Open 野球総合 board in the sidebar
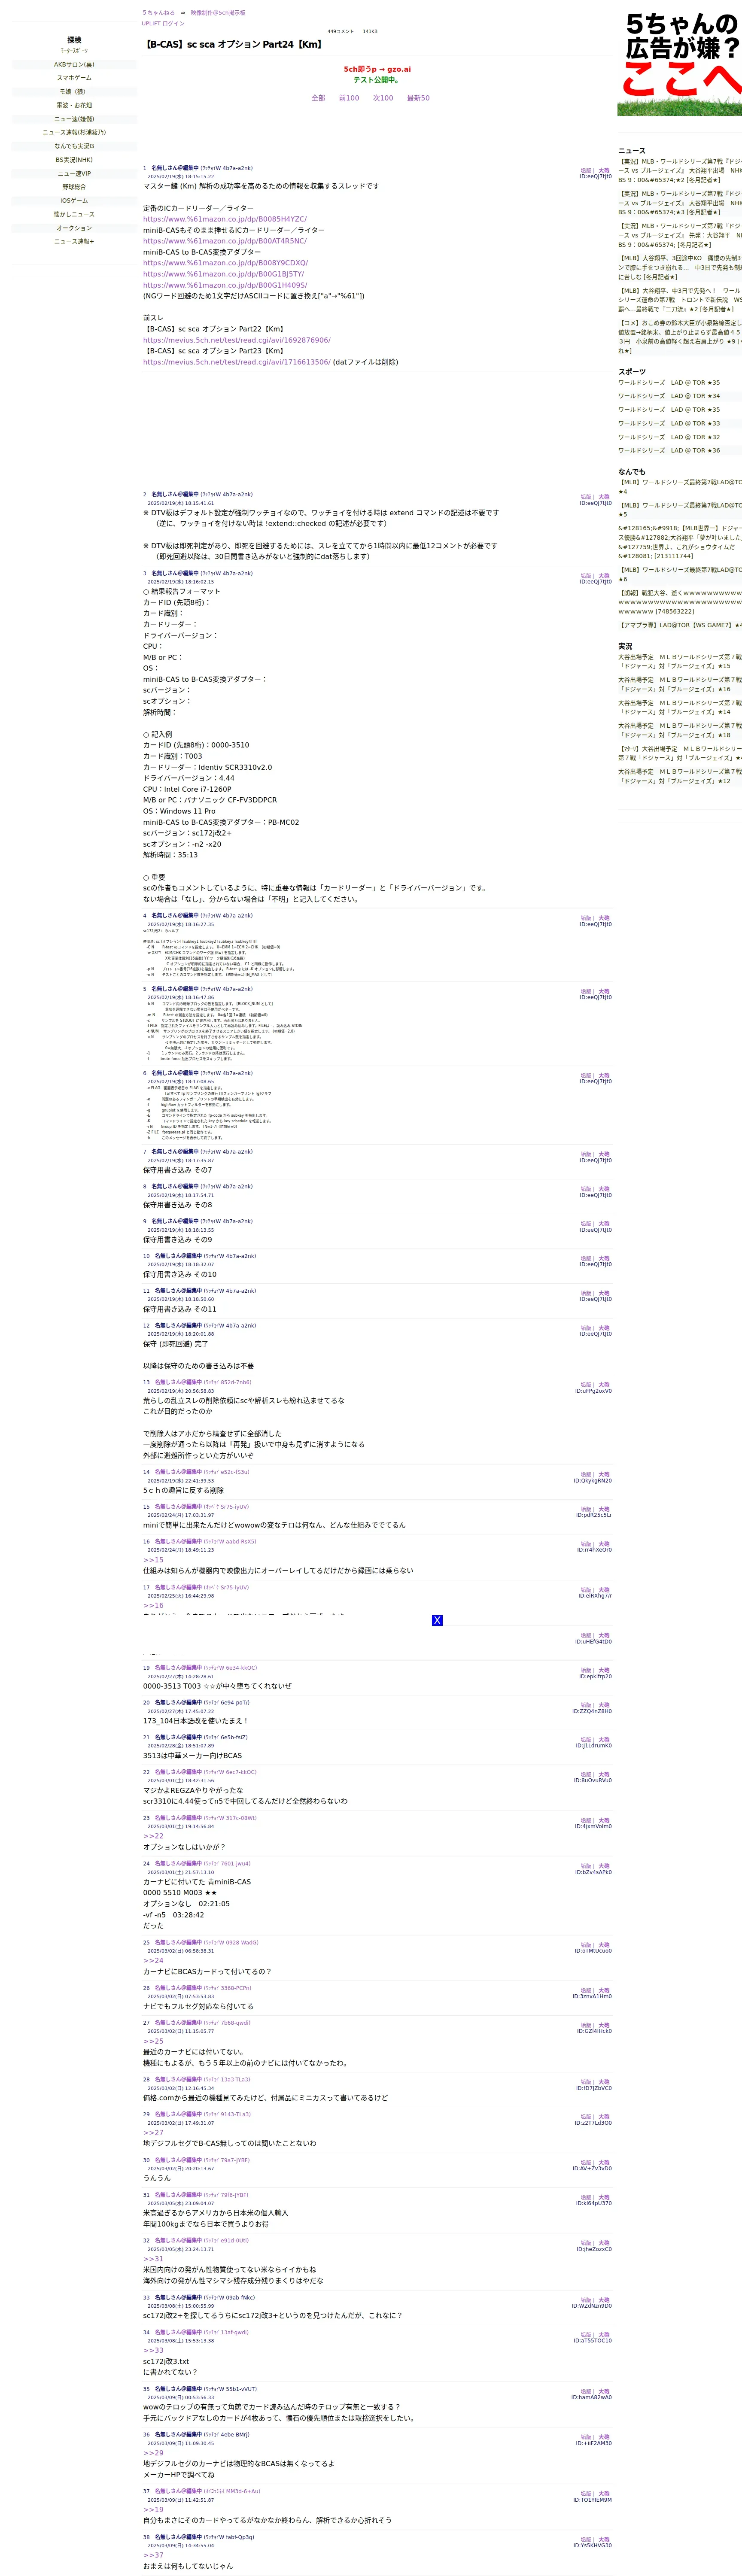 tap(74, 187)
